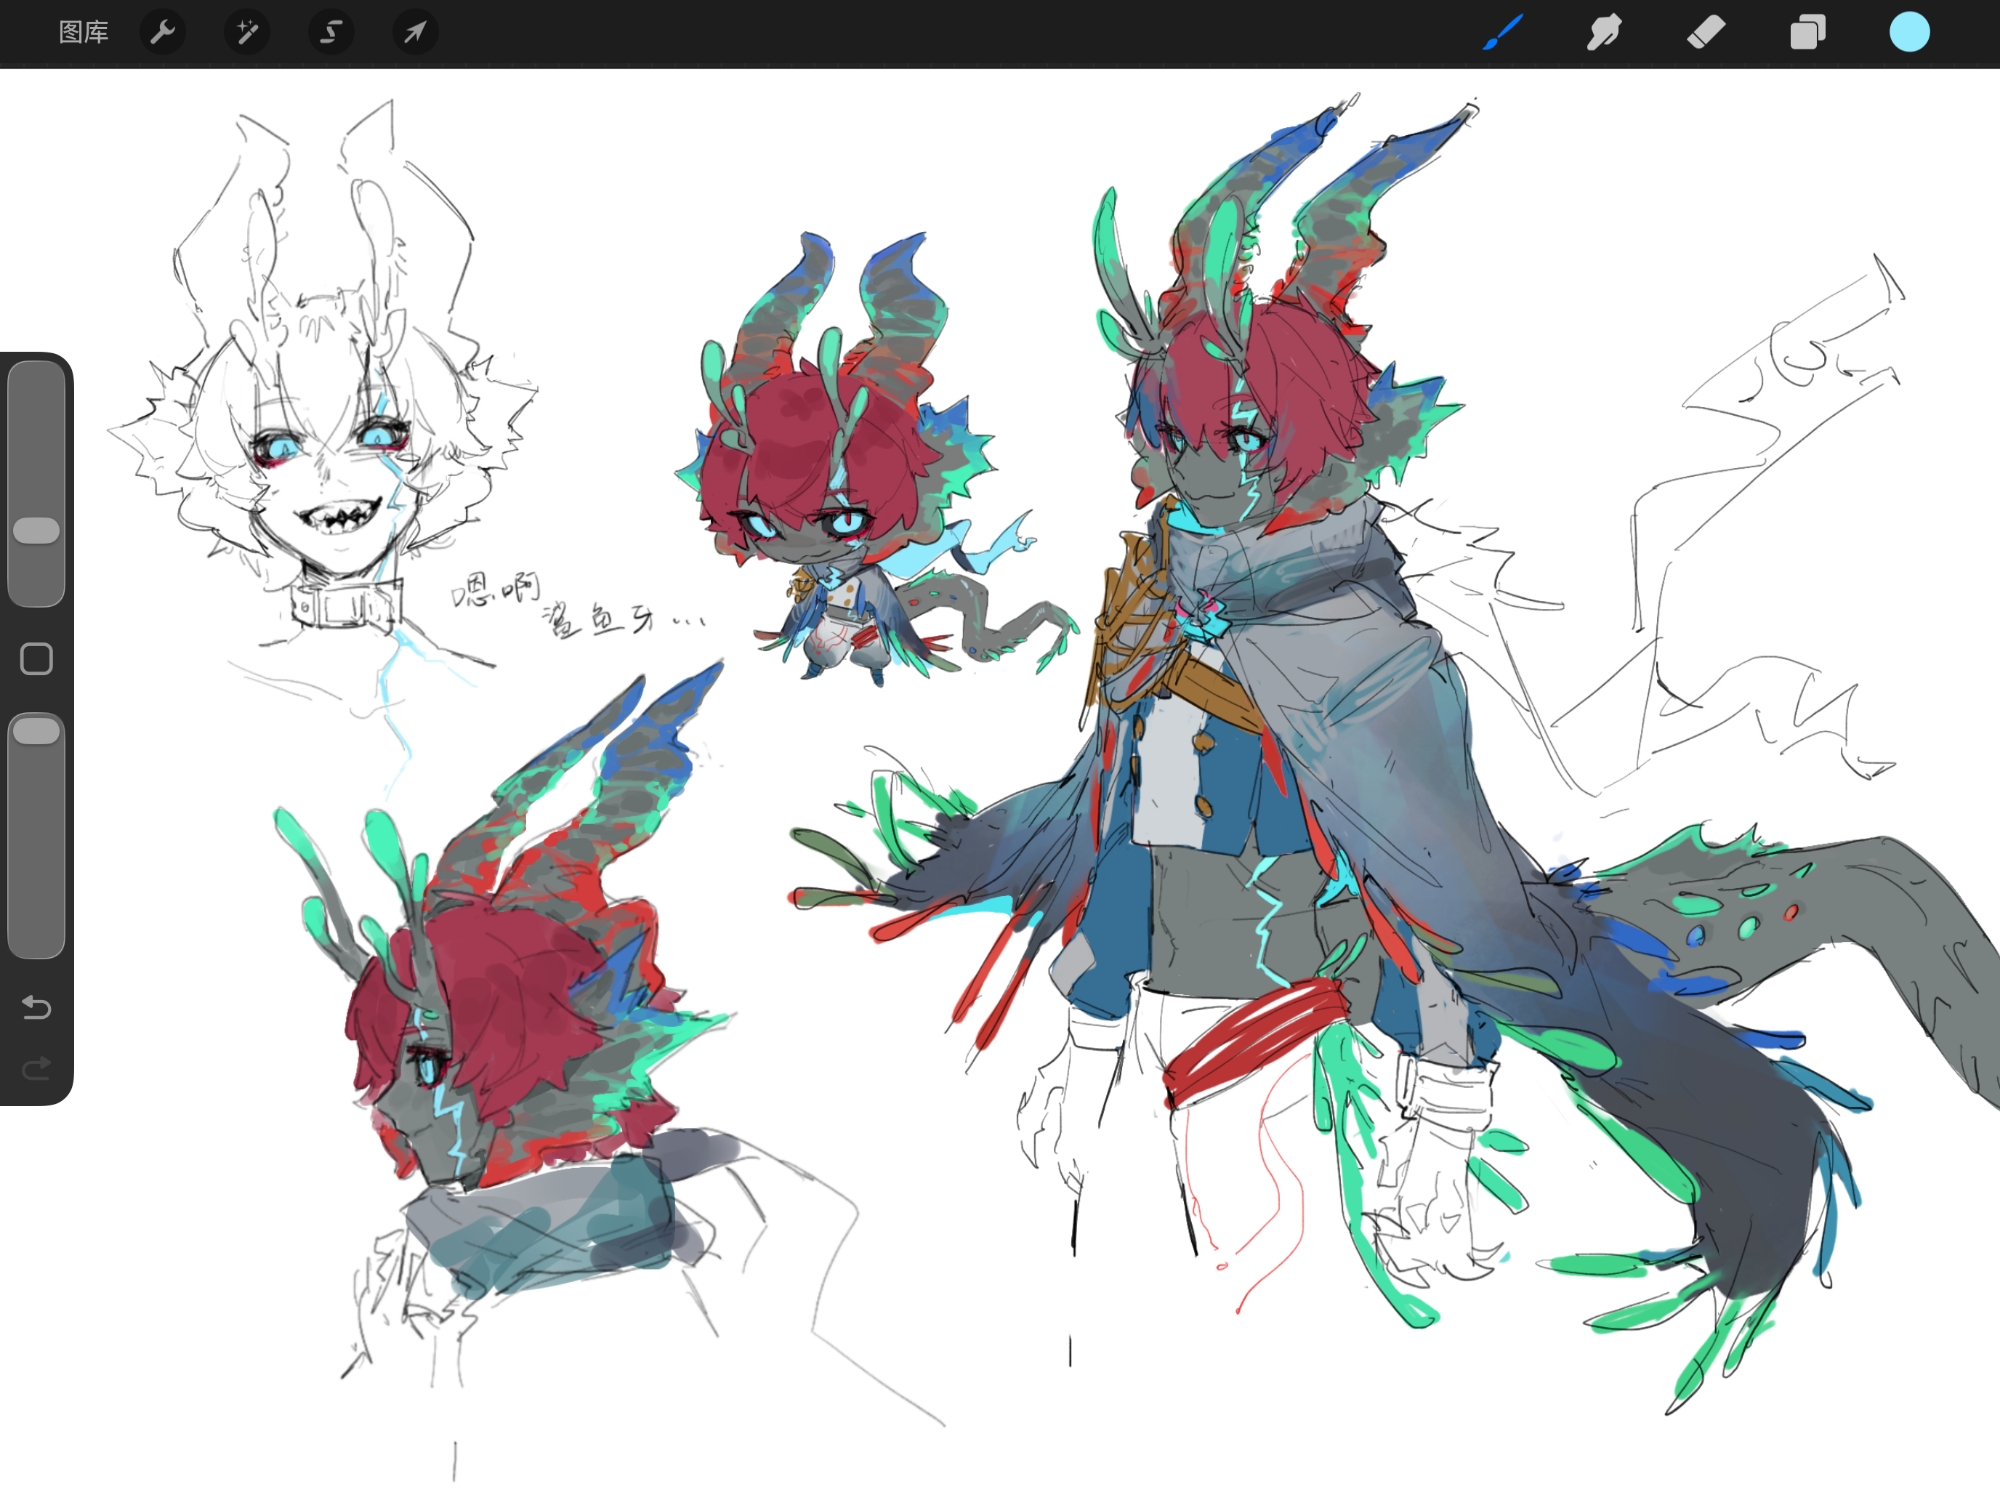Open the 图库 gallery
The width and height of the screenshot is (2000, 1500).
(83, 33)
